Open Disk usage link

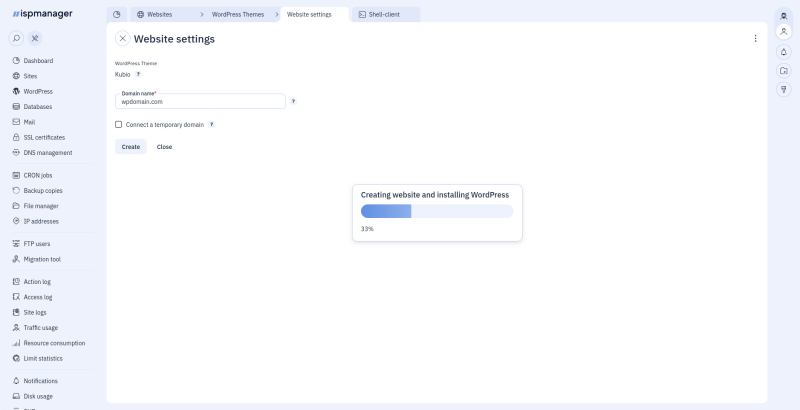pos(38,396)
